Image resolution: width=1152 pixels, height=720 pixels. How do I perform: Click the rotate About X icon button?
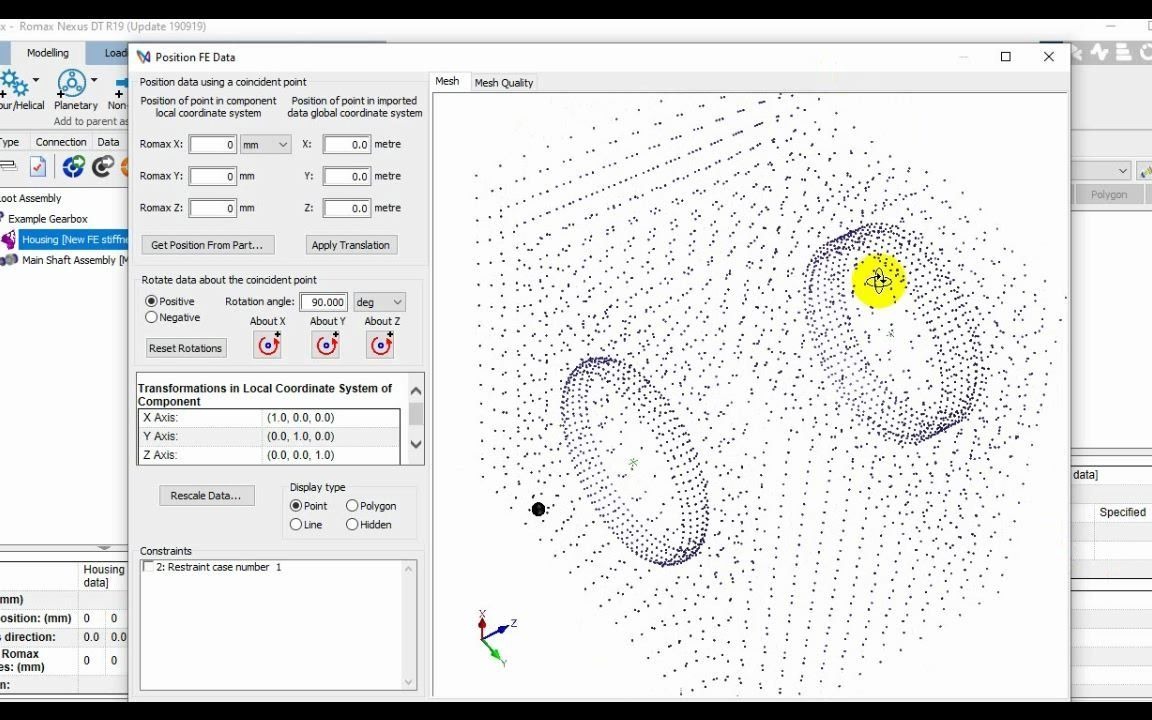tap(267, 345)
